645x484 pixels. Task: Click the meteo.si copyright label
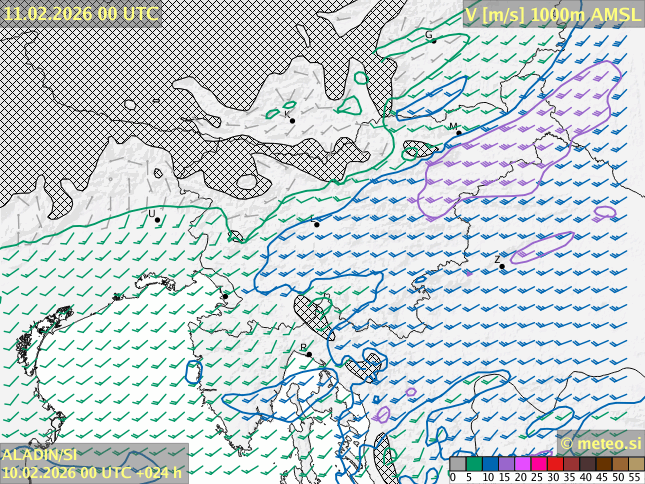[600, 443]
